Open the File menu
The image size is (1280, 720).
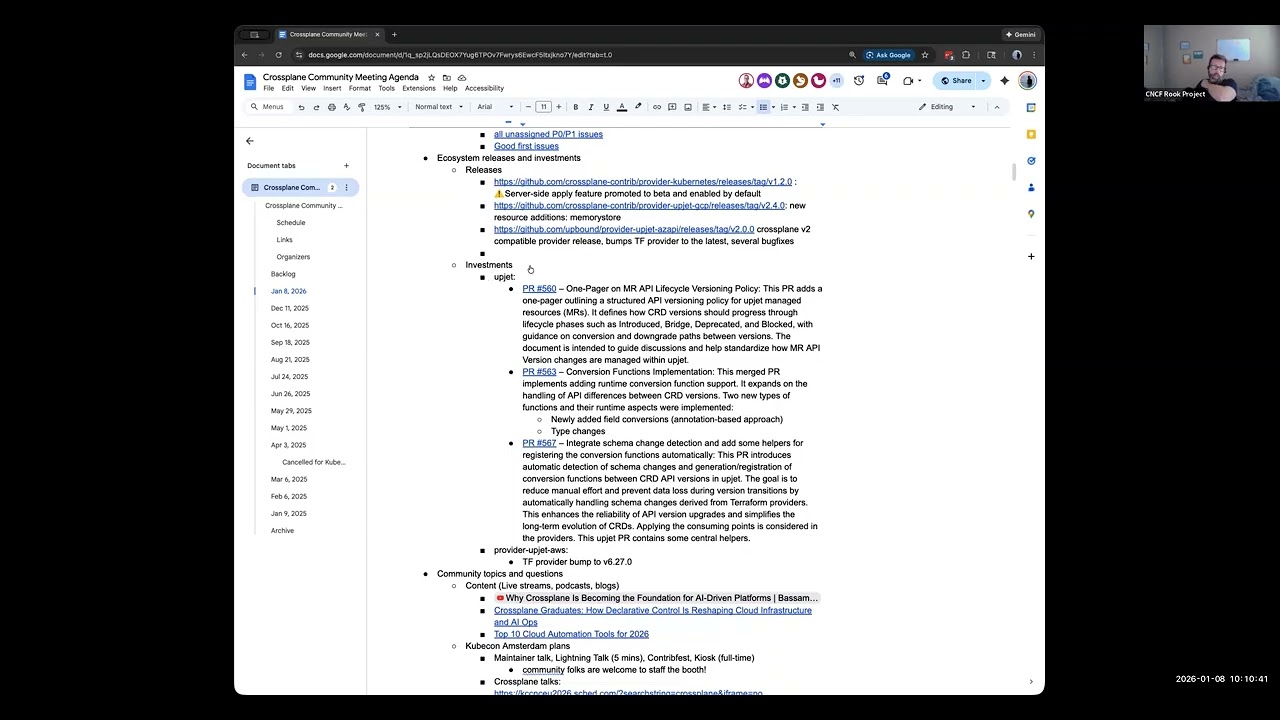[x=269, y=88]
